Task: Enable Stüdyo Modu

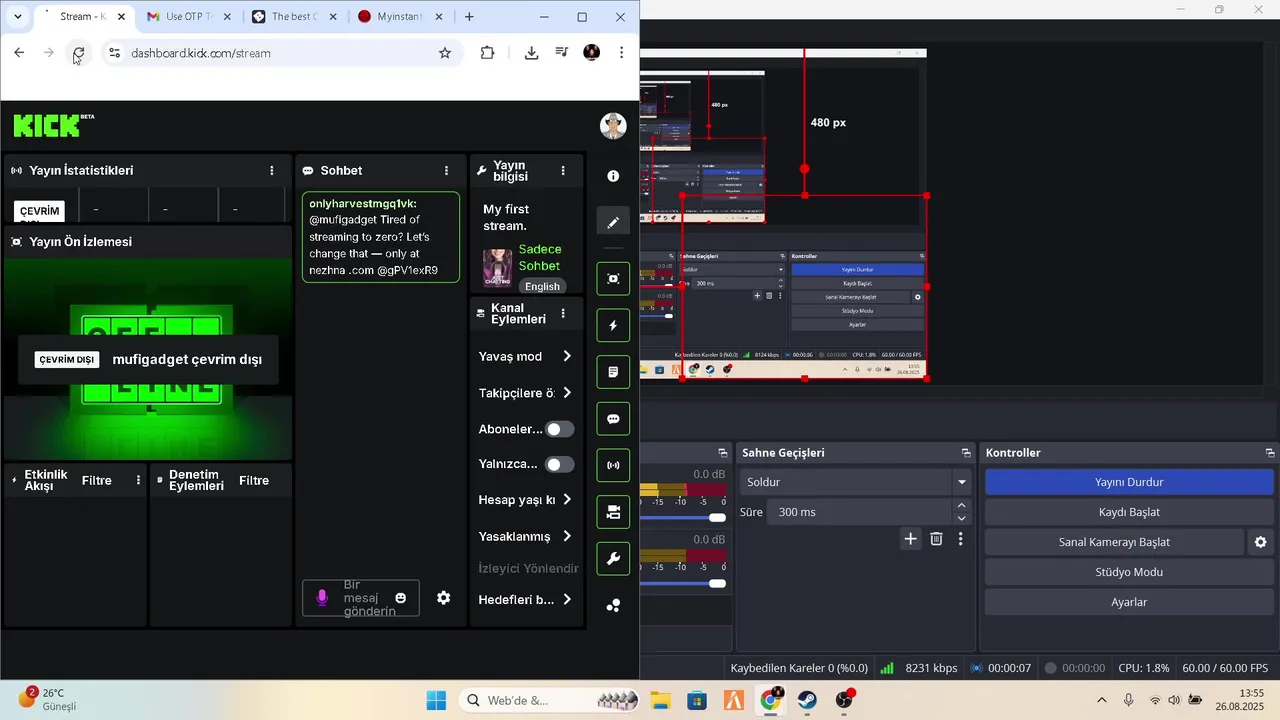Action: pyautogui.click(x=1129, y=572)
